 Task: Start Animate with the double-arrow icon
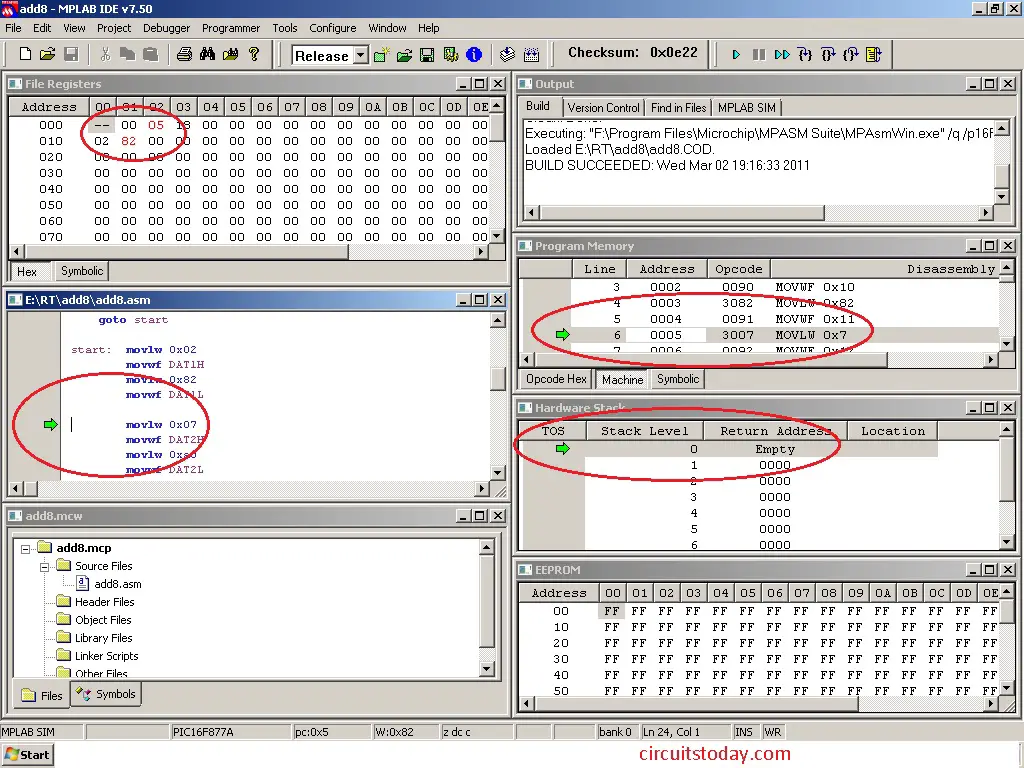tap(782, 54)
